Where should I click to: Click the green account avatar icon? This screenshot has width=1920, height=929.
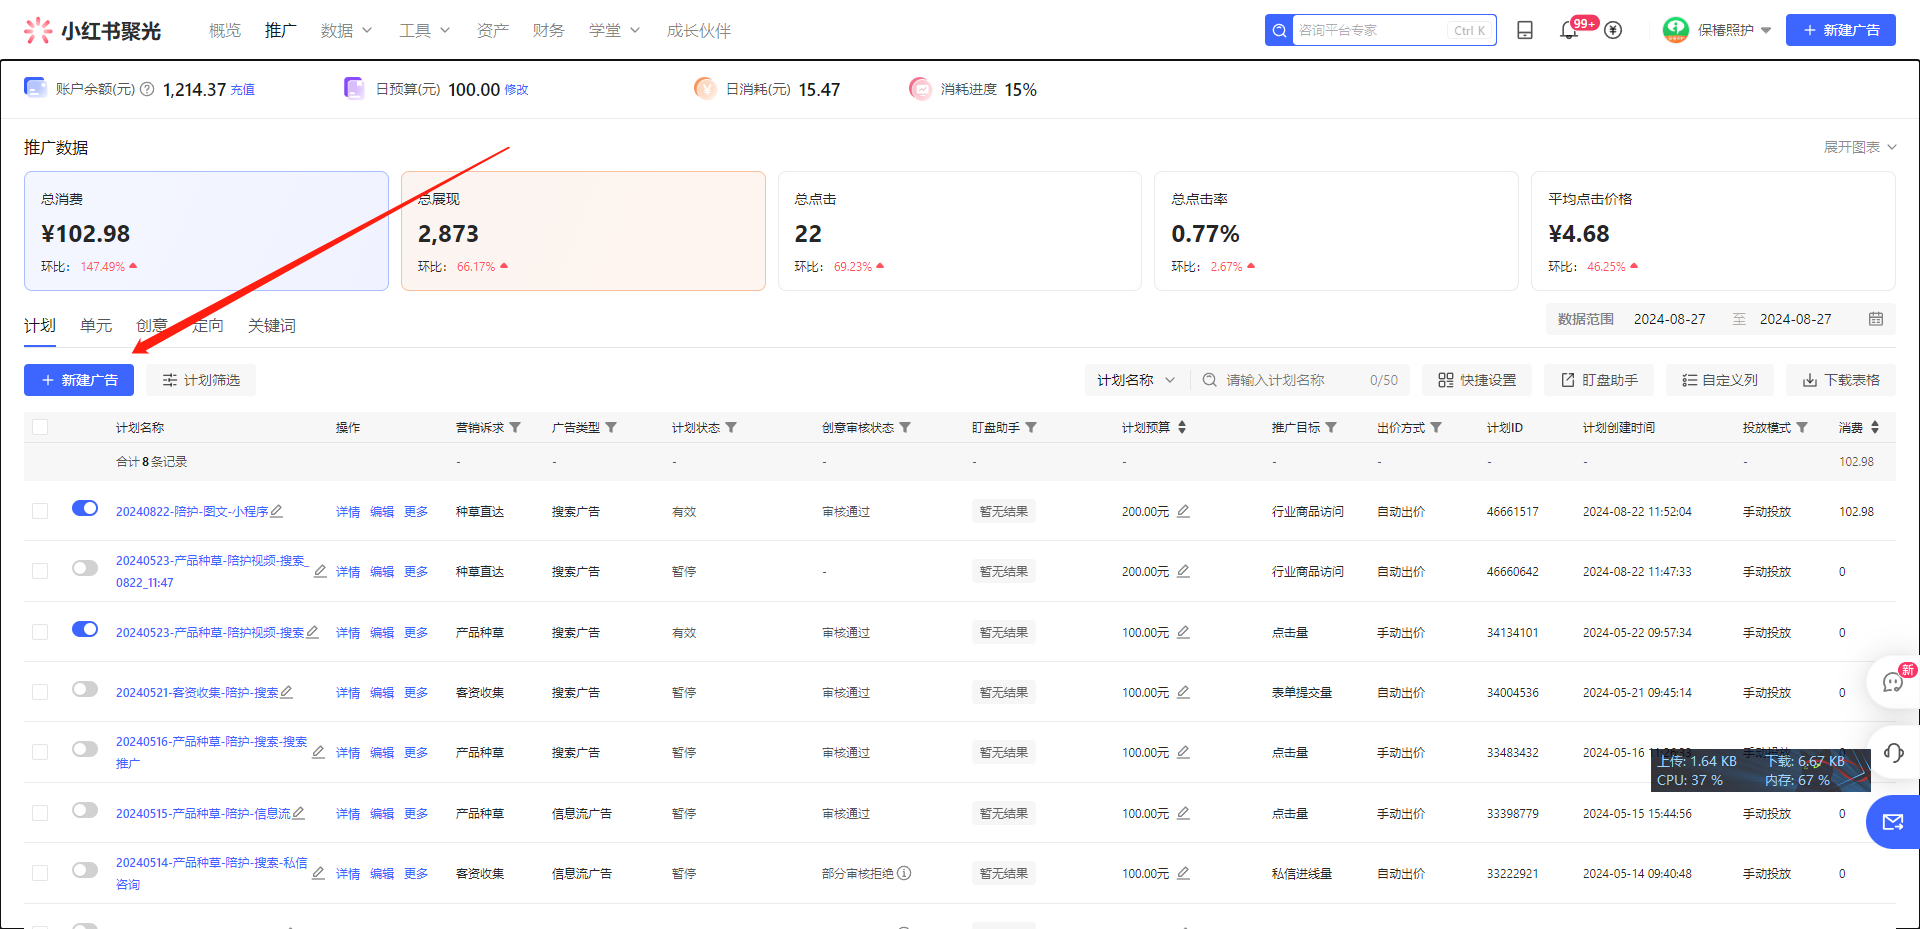(x=1676, y=30)
